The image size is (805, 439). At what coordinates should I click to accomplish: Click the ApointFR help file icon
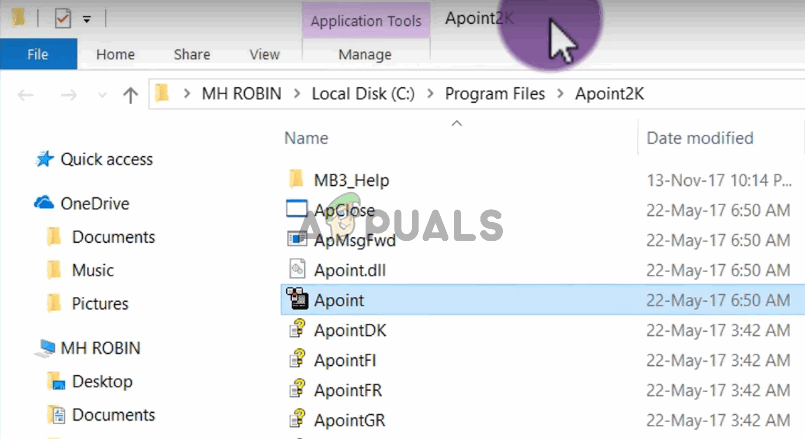[297, 389]
